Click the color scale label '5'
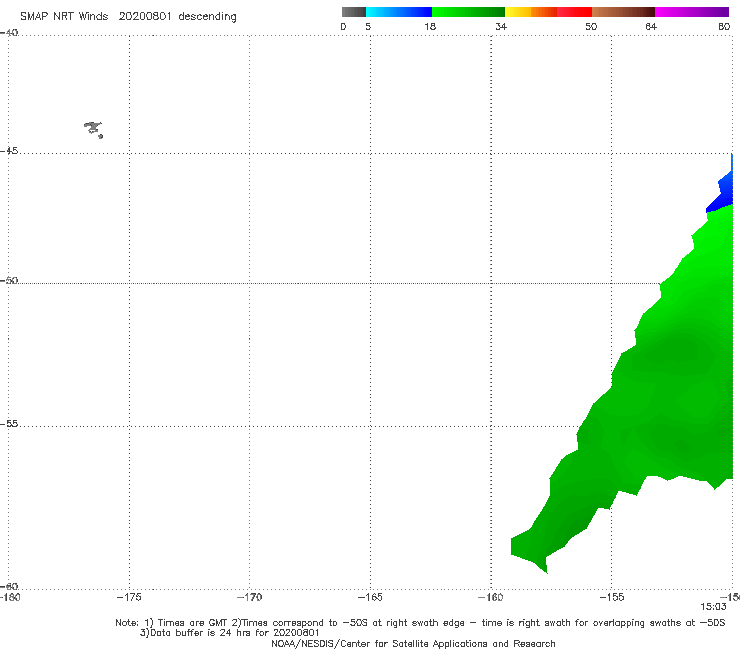The height and width of the screenshot is (650, 740). pos(368,26)
